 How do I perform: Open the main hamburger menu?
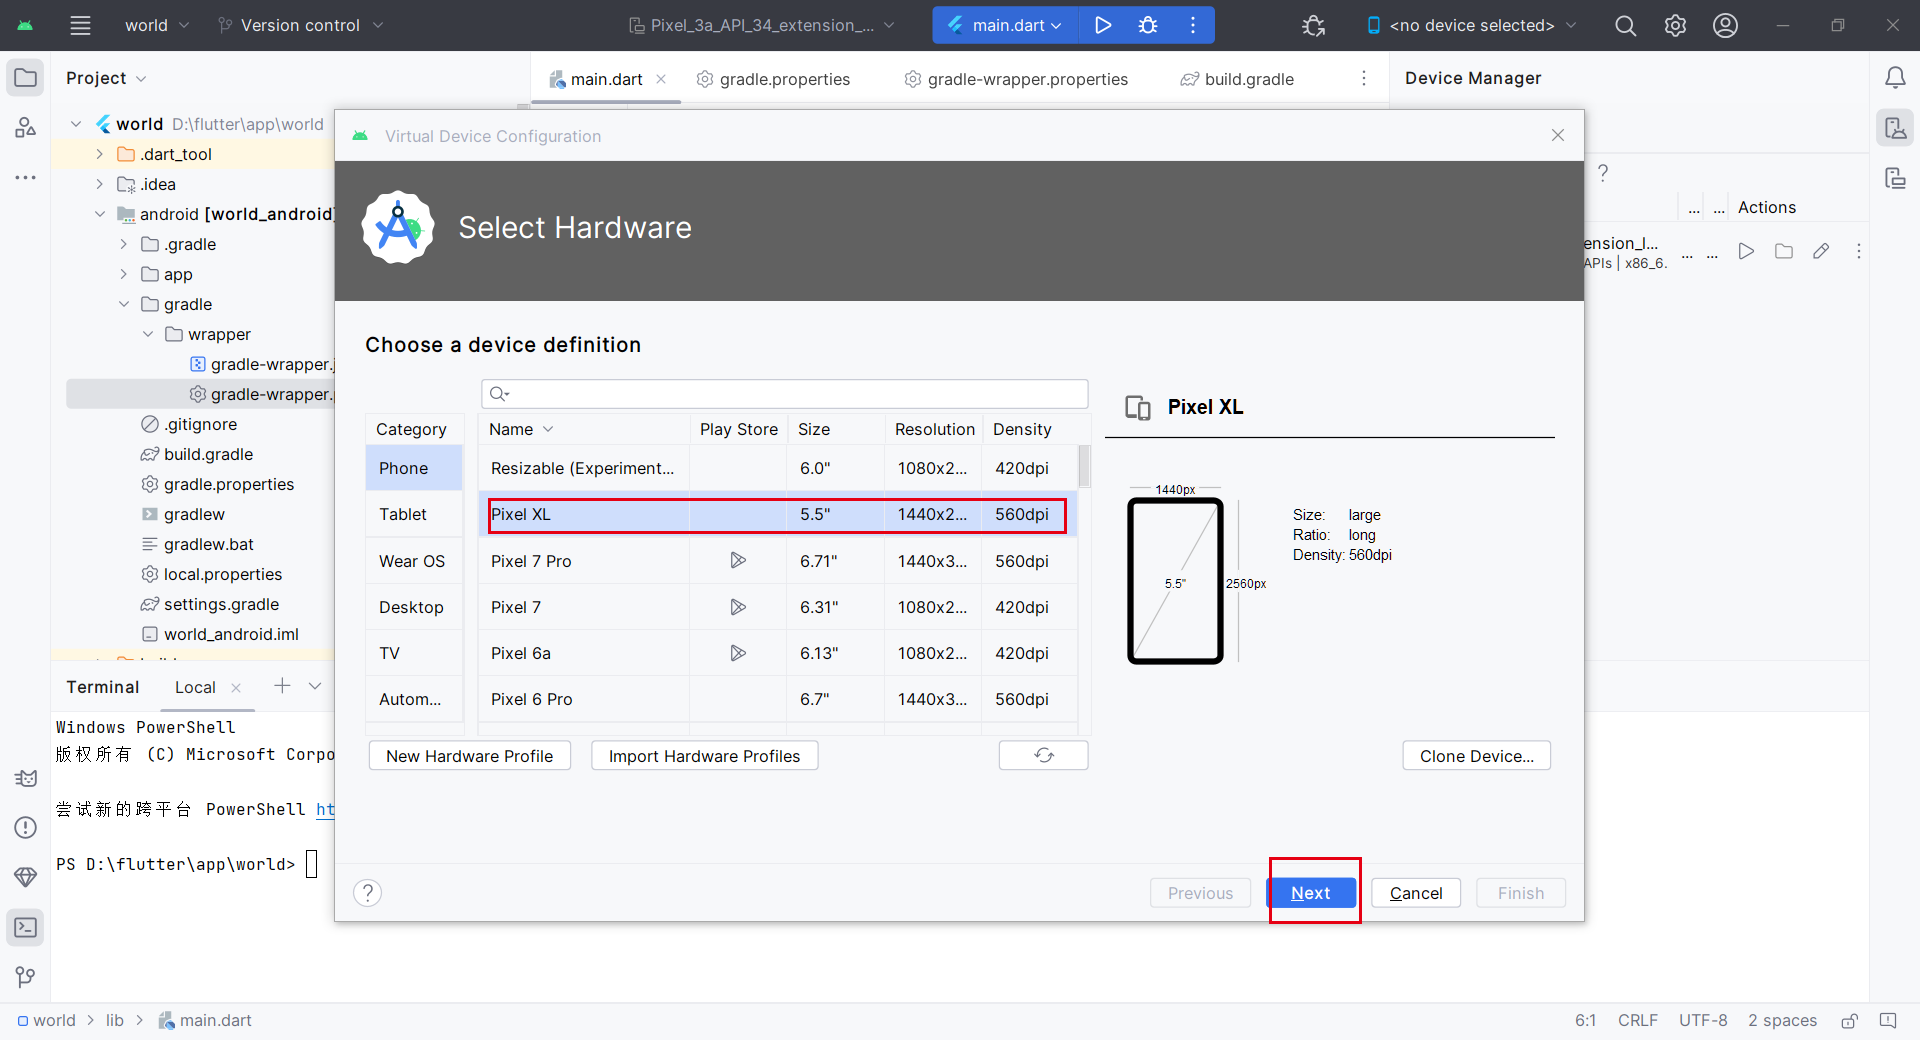80,25
